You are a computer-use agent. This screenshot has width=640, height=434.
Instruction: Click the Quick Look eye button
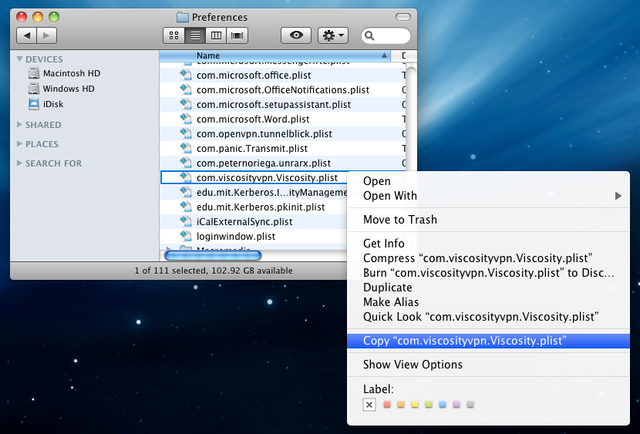[x=296, y=36]
